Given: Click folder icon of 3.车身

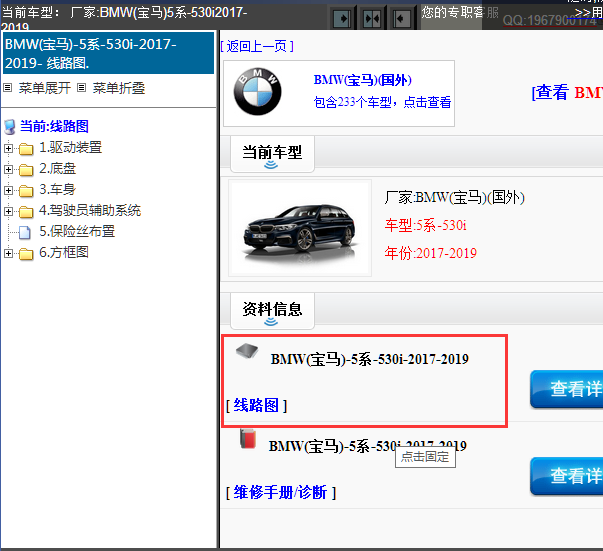Looking at the screenshot, I should tap(26, 190).
